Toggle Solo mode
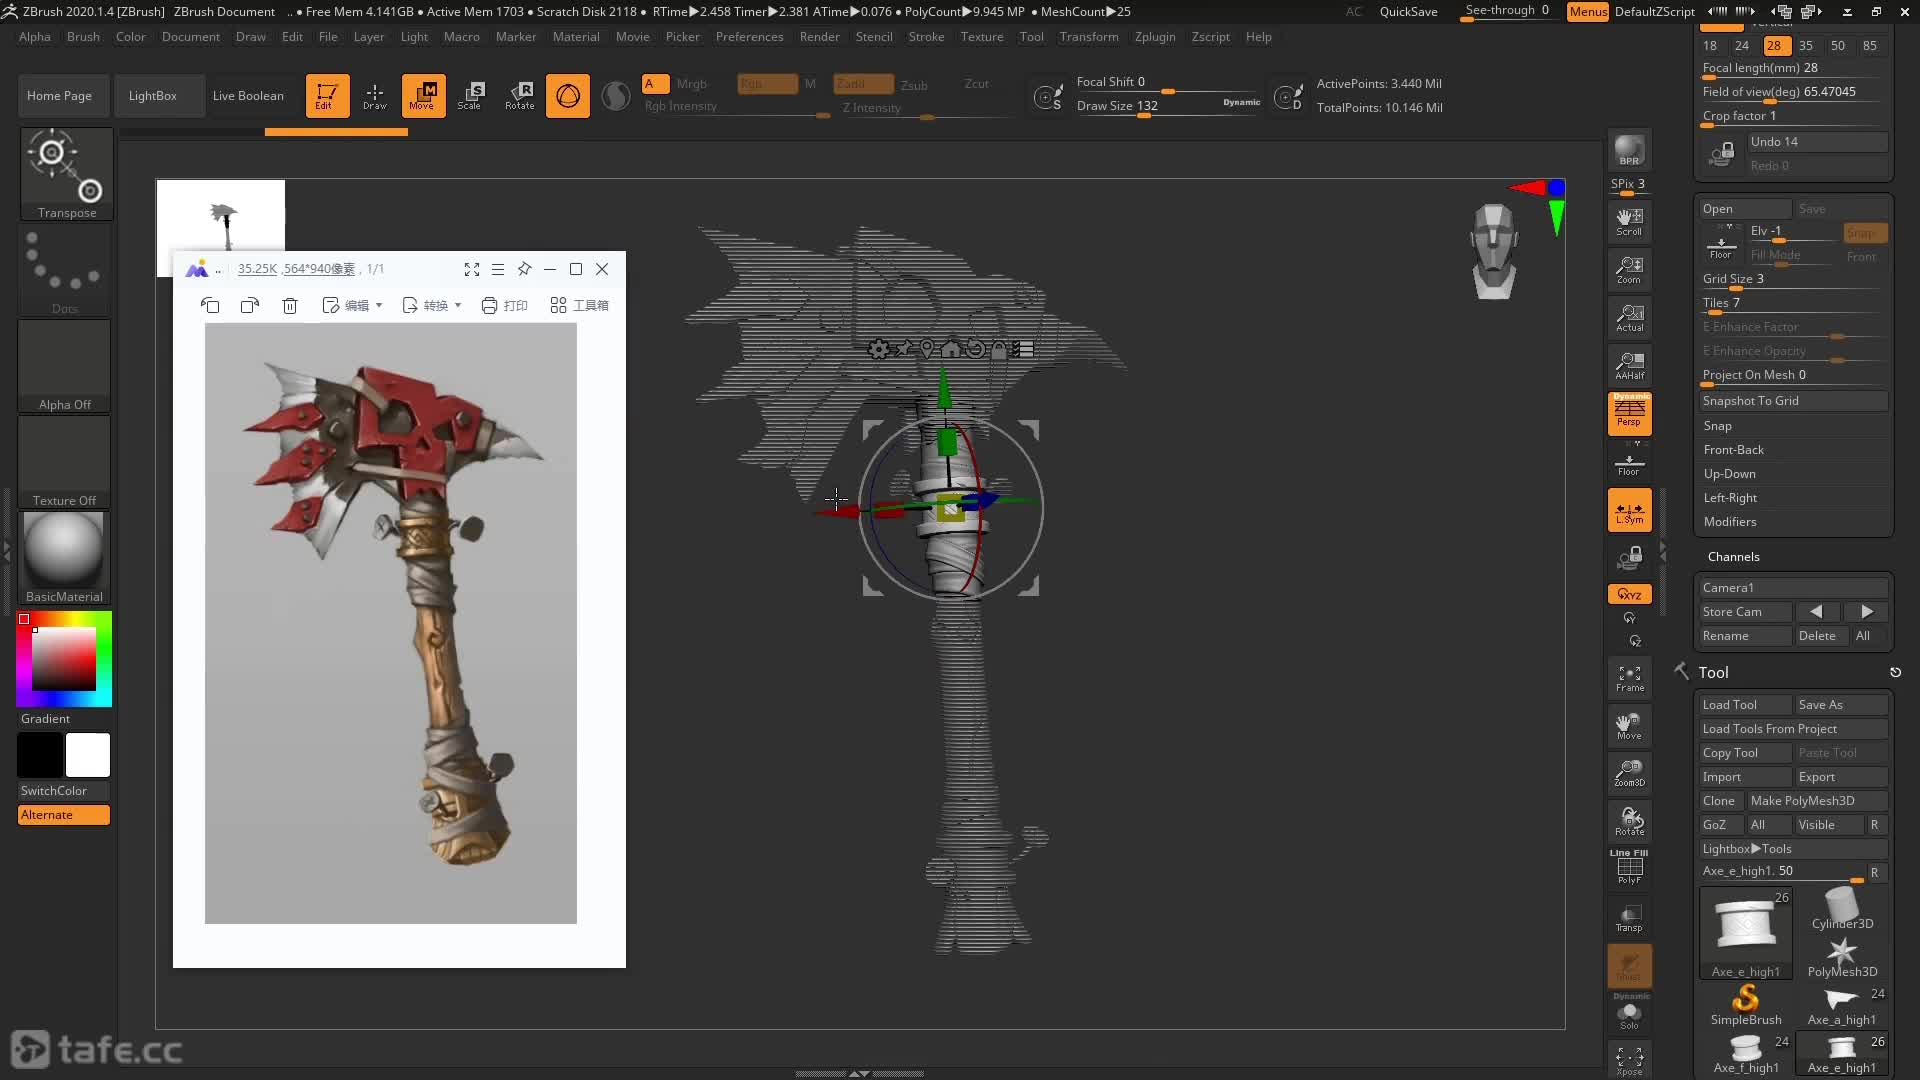 (1629, 1013)
